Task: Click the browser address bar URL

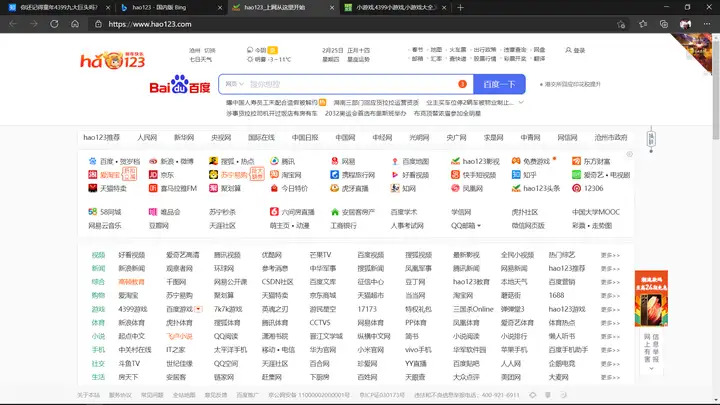Action: [150, 24]
